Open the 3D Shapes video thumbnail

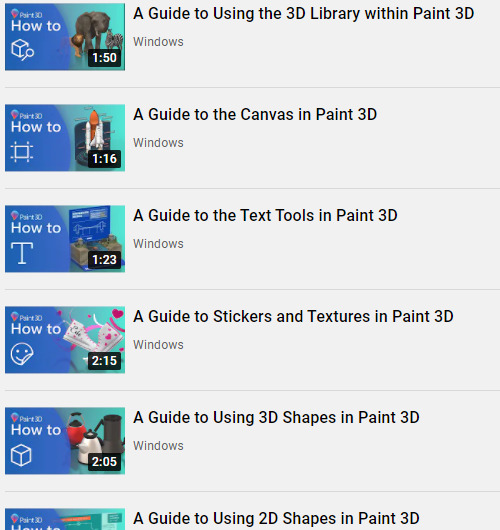65,441
